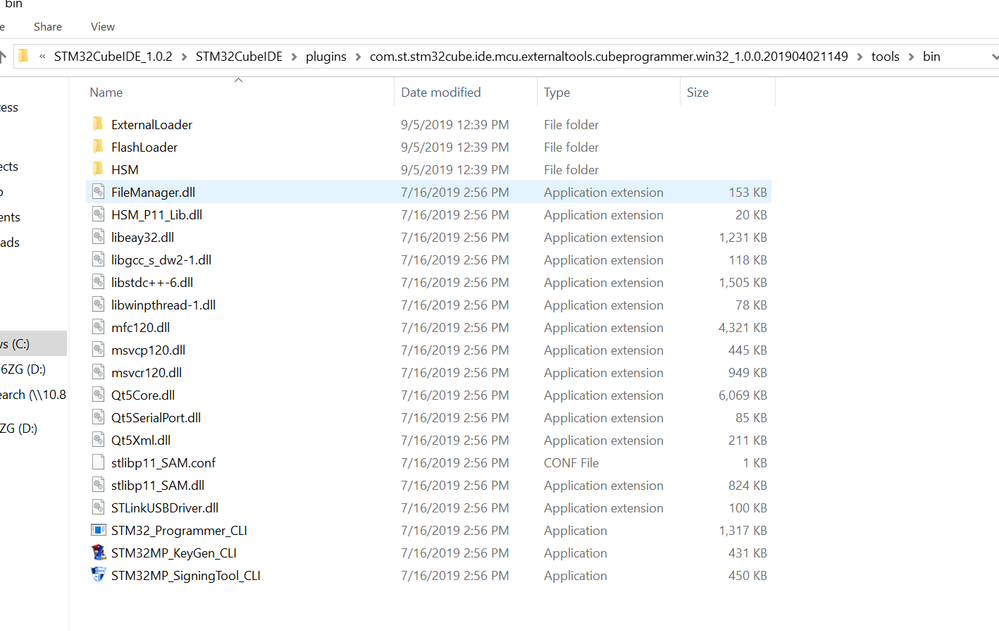Click the STM32MP_SigningTool_CLI application icon
999x631 pixels.
point(98,574)
